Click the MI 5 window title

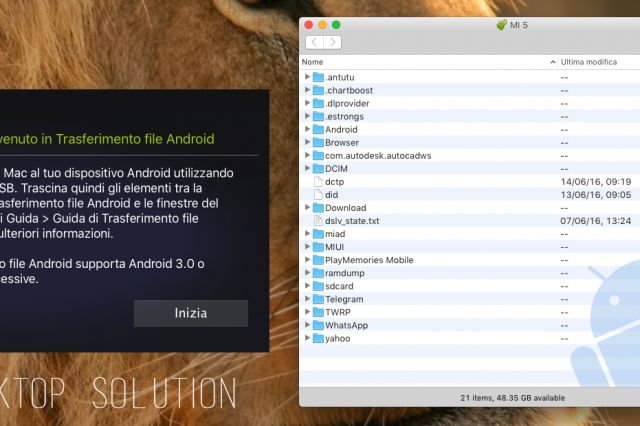(x=519, y=25)
